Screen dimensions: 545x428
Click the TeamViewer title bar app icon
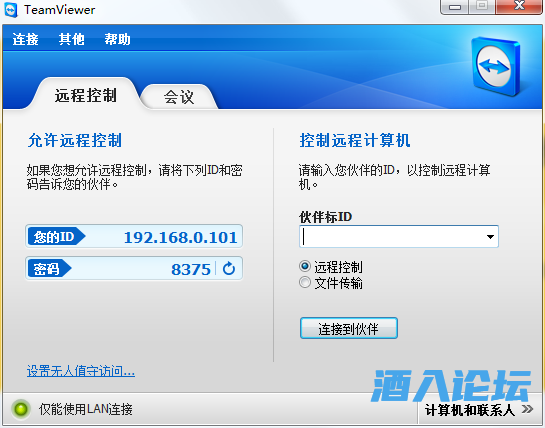[11, 10]
